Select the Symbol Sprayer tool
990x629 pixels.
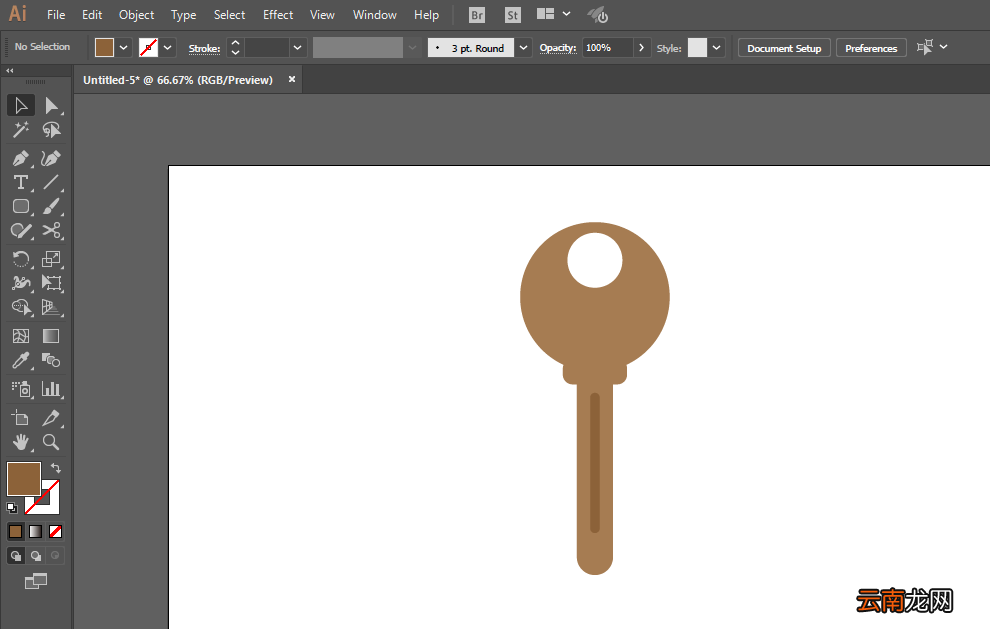(x=21, y=389)
